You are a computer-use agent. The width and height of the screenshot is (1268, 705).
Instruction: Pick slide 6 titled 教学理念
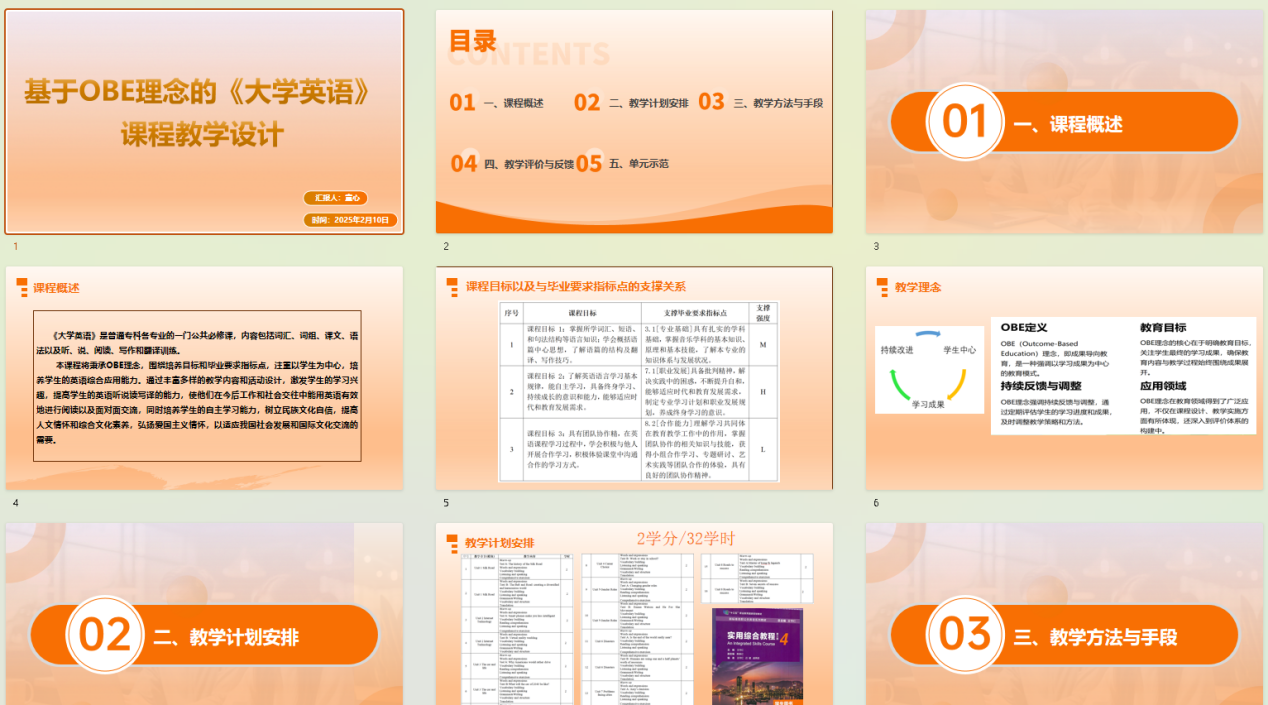1064,378
